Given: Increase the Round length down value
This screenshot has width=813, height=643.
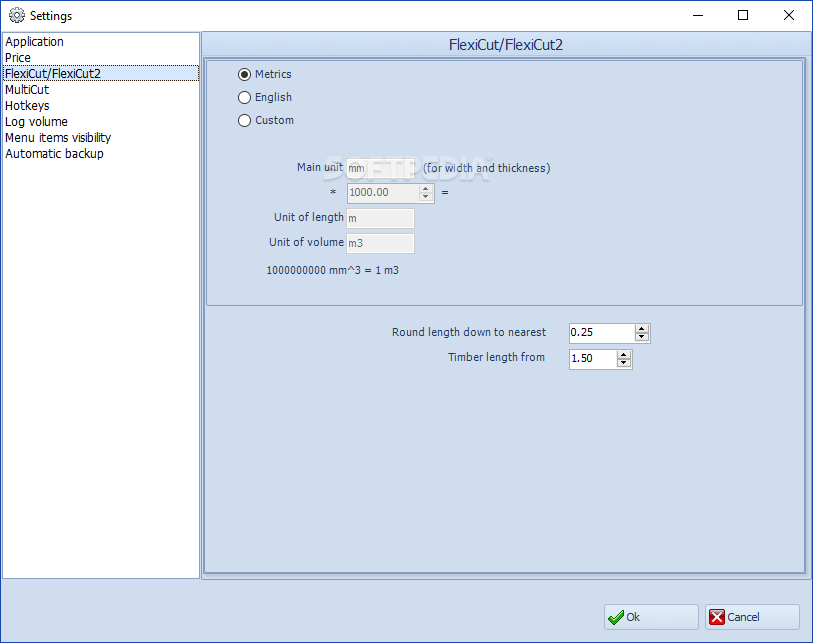Looking at the screenshot, I should 642,329.
